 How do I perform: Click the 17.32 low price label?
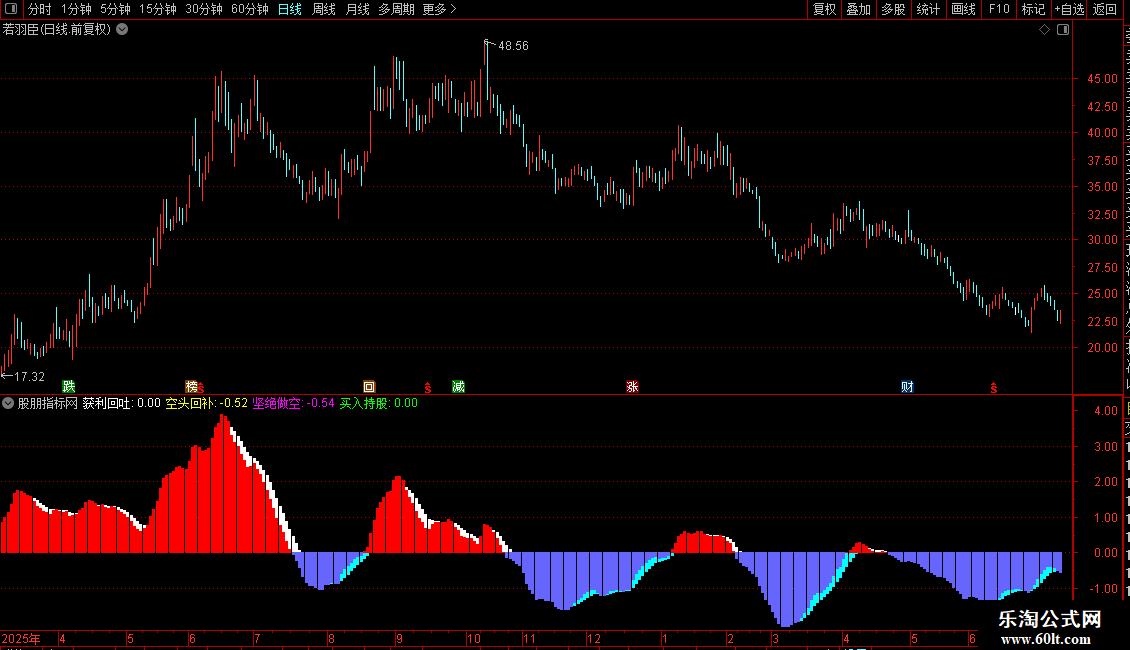[x=29, y=376]
